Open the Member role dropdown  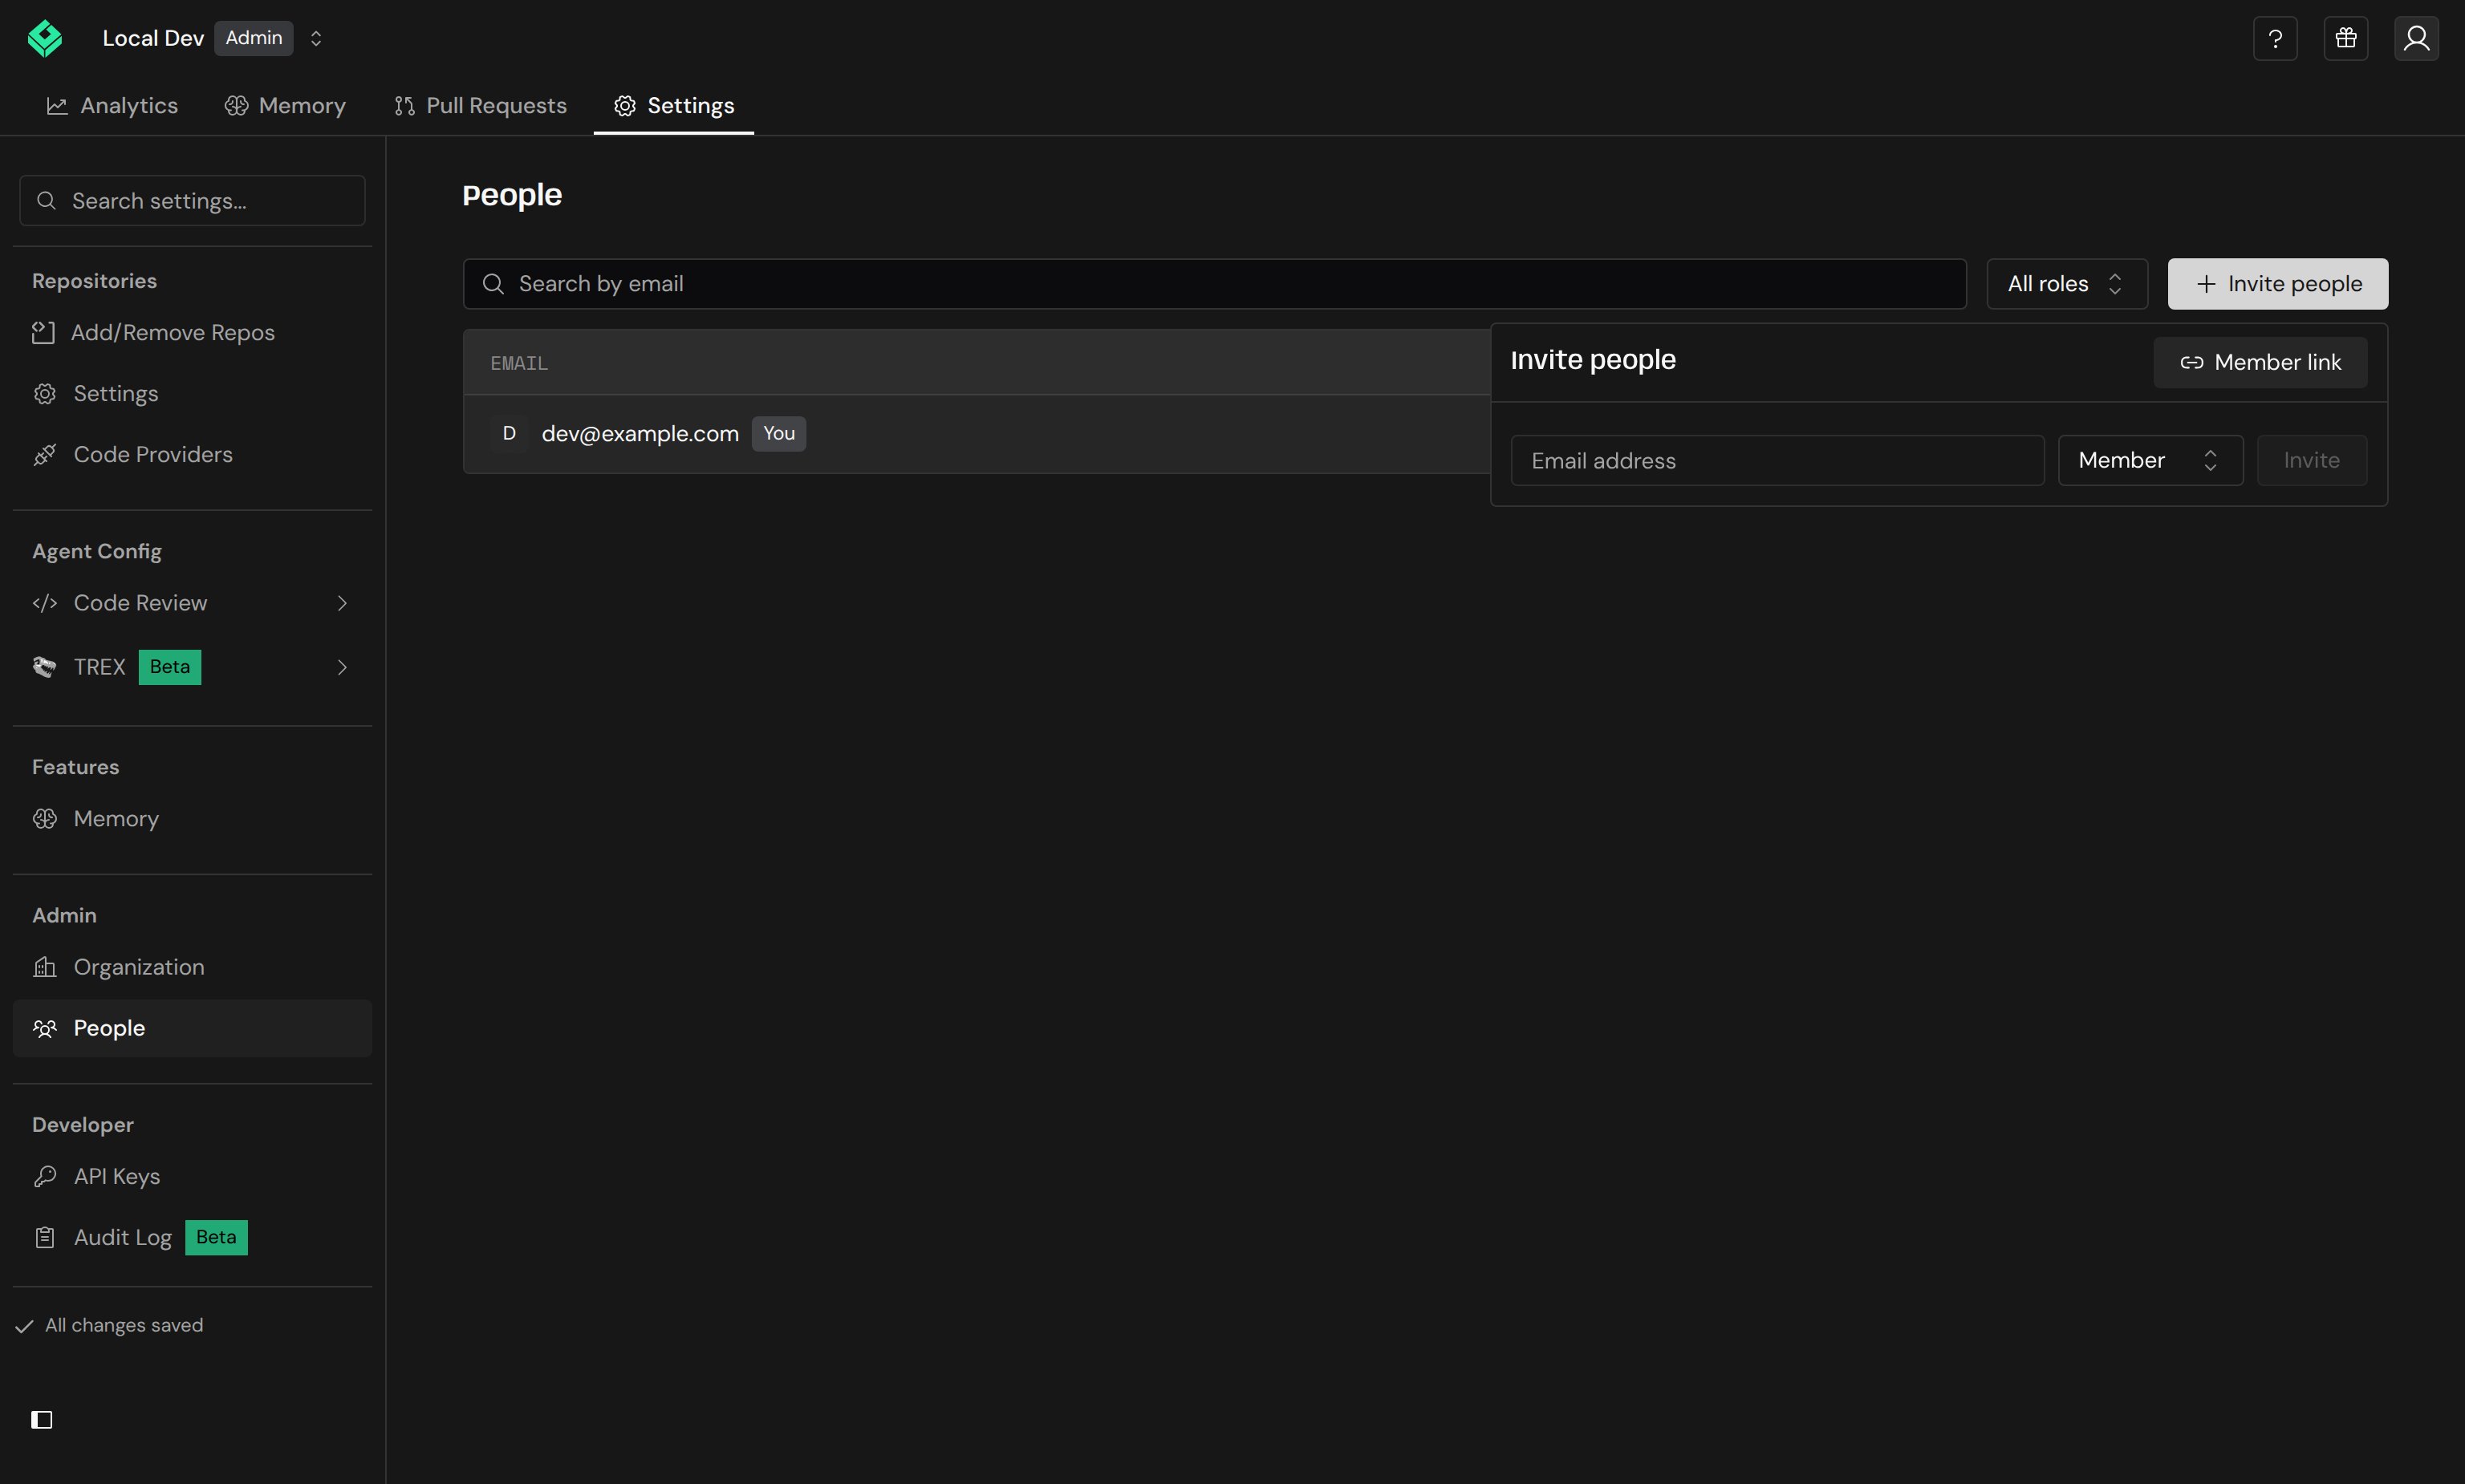(2150, 460)
